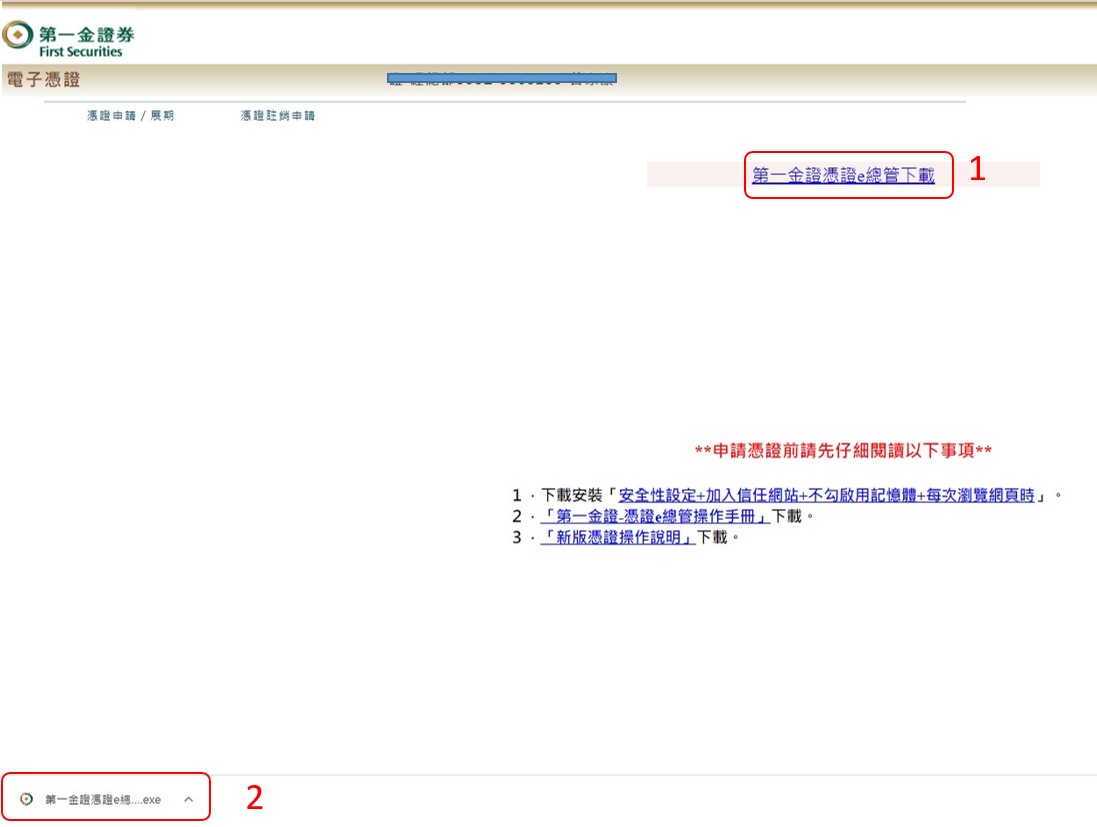Click the First Securities circular logo icon
This screenshot has width=1097, height=827.
17,37
